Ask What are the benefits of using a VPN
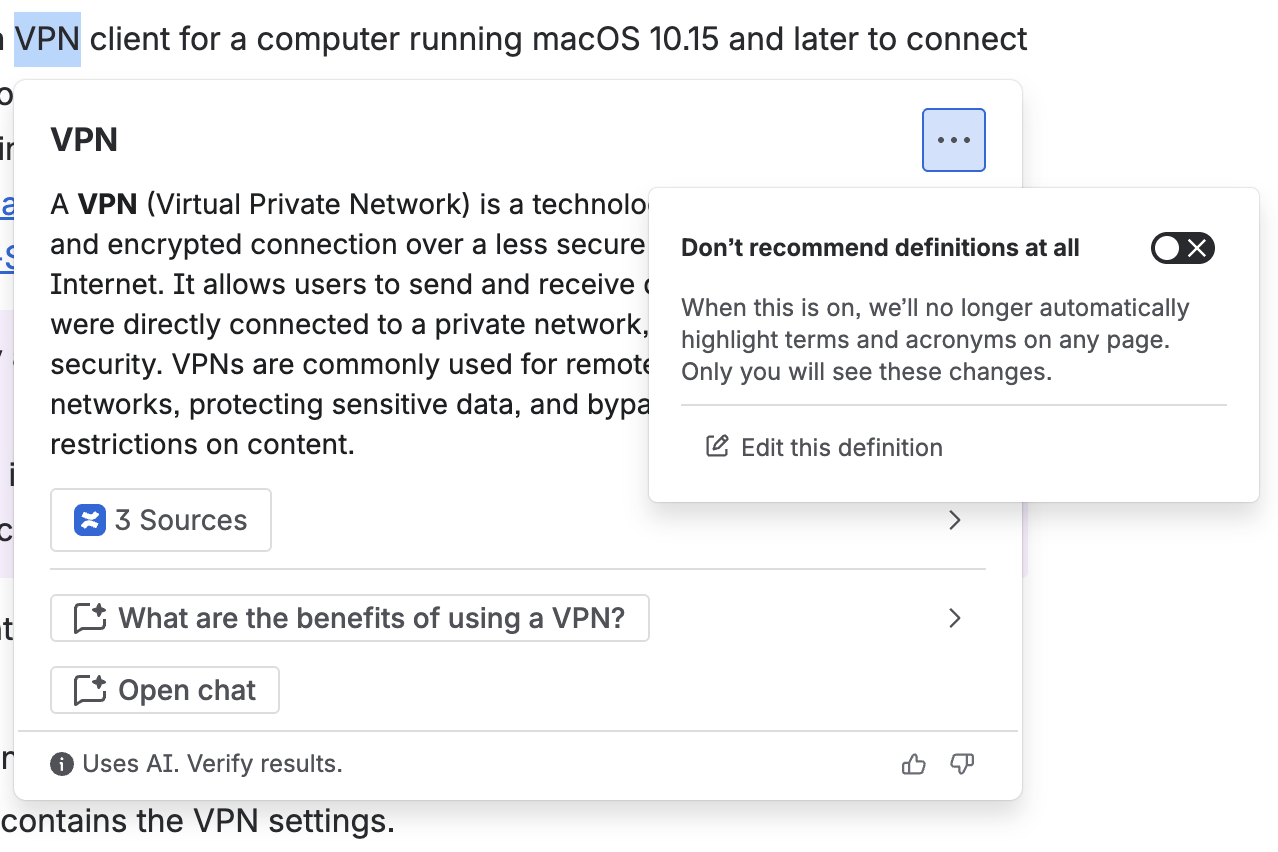 [350, 618]
